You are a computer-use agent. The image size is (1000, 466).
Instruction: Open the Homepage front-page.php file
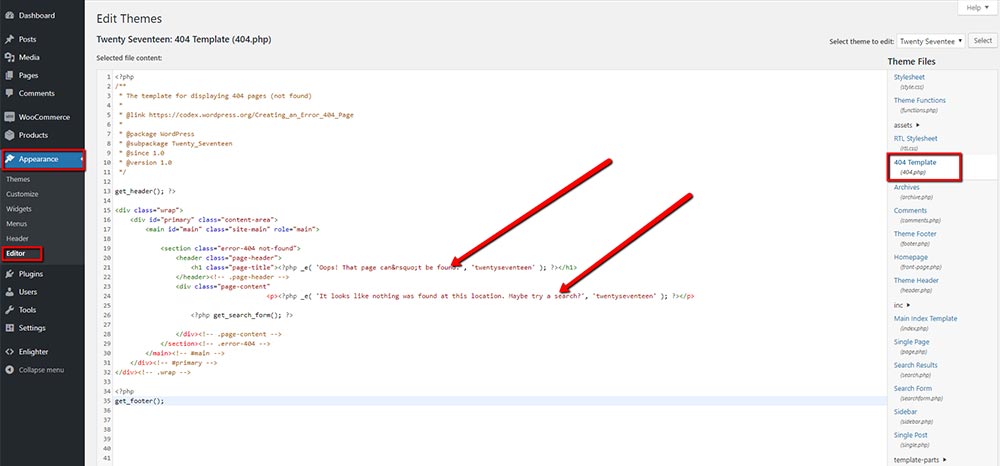911,258
